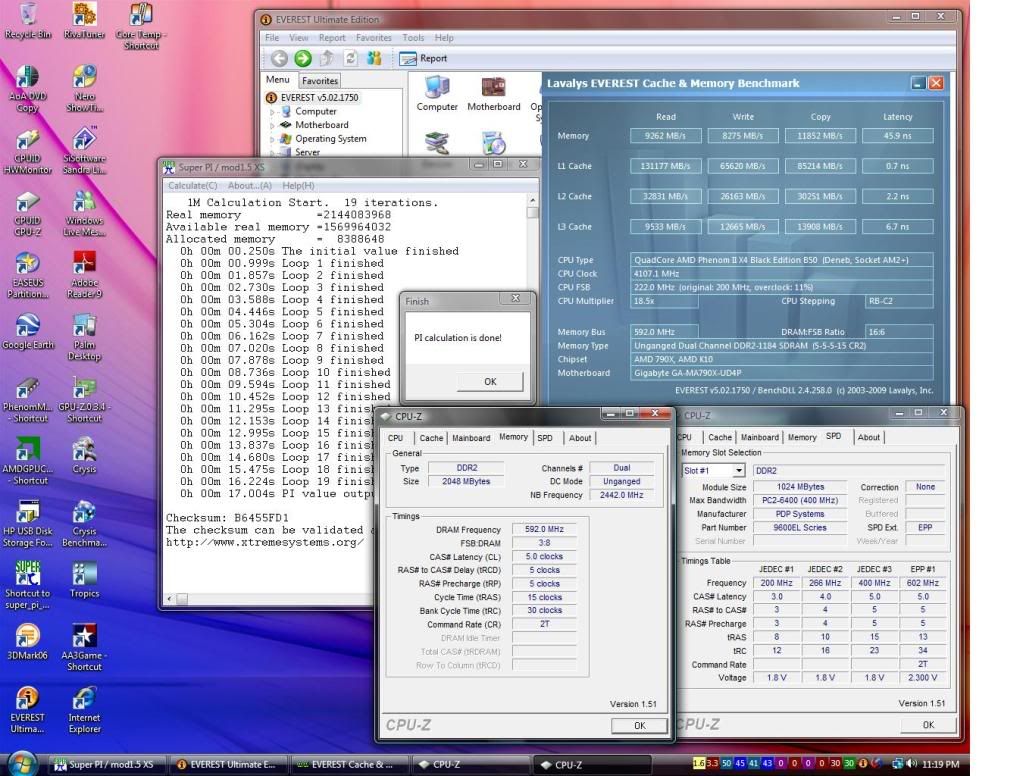
Task: Open the Cache tab in CPU-Z Memory window
Action: pyautogui.click(x=431, y=438)
